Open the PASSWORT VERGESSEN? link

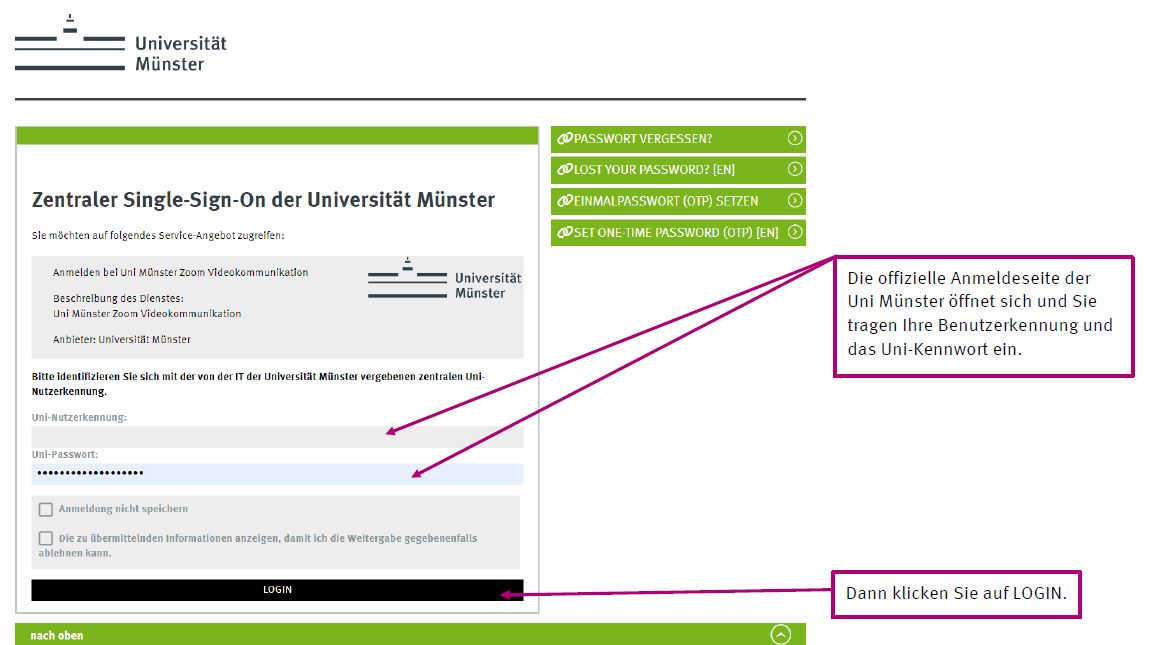[x=643, y=139]
